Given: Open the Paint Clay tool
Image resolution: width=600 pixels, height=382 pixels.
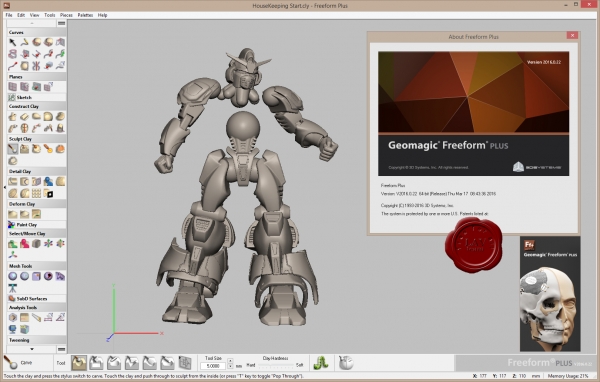Looking at the screenshot, I should [x=37, y=225].
